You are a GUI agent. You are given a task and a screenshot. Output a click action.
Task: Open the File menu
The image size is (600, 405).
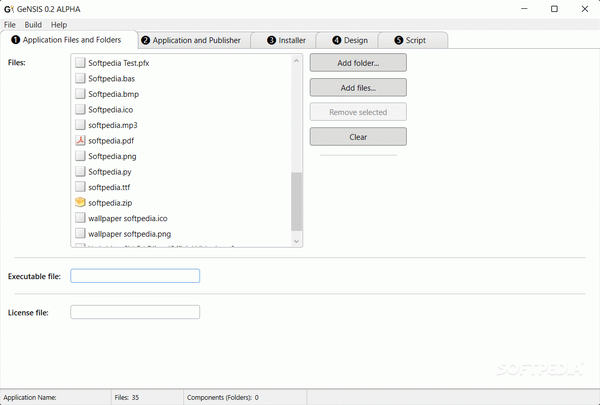tap(10, 25)
